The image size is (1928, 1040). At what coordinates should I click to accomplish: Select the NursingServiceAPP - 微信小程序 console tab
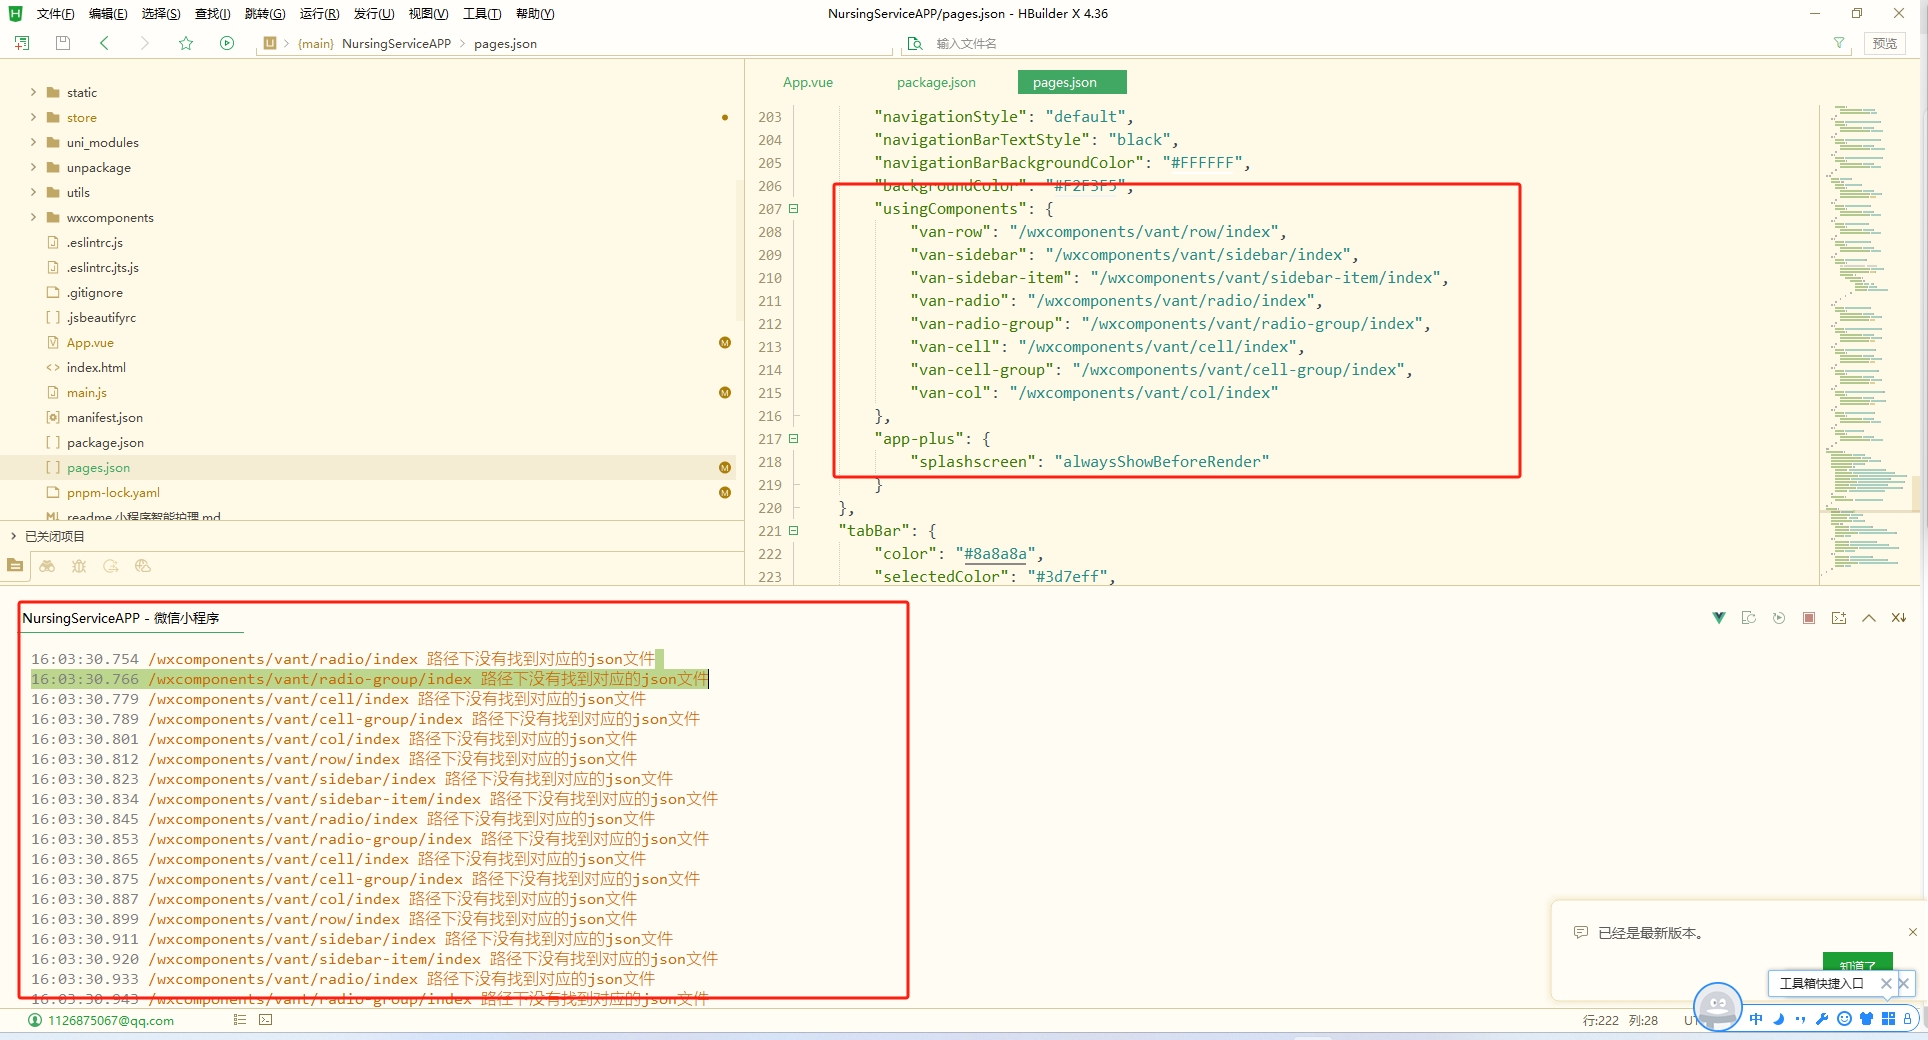click(121, 618)
